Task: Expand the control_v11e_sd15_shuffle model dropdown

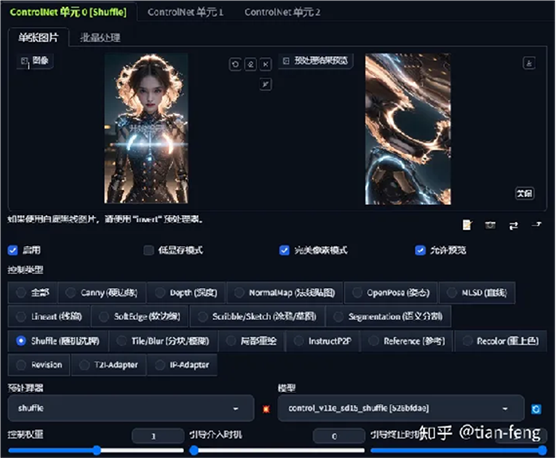Action: pos(401,408)
